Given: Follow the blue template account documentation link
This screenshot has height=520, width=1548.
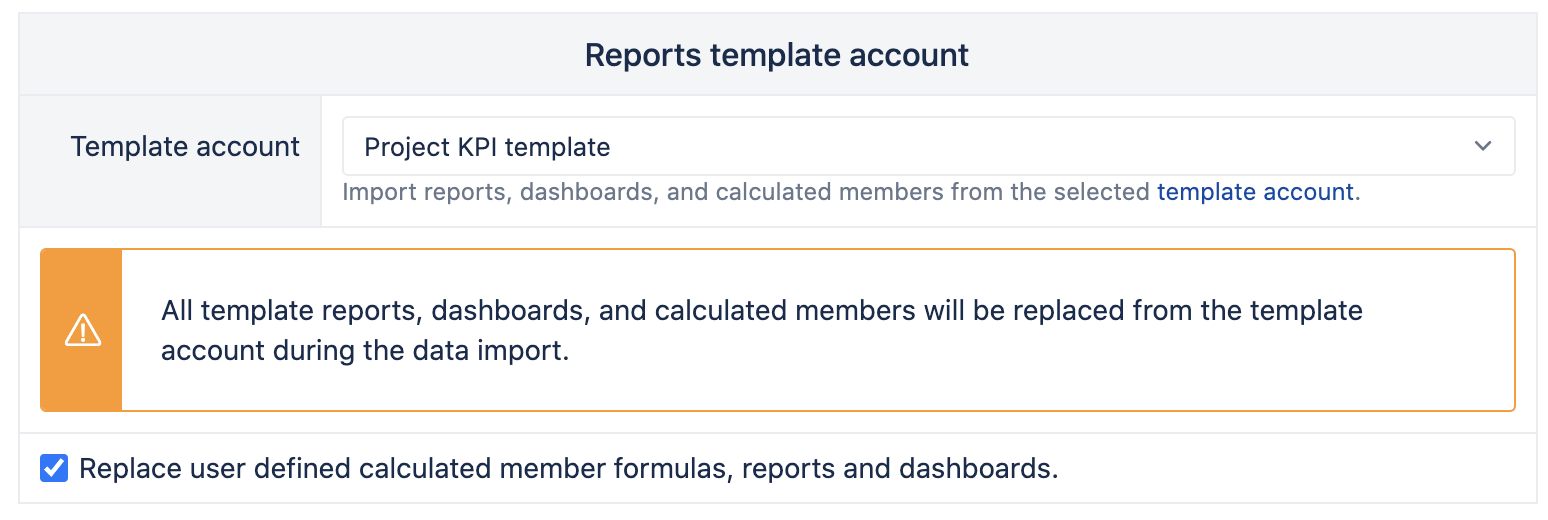Looking at the screenshot, I should [x=1255, y=192].
